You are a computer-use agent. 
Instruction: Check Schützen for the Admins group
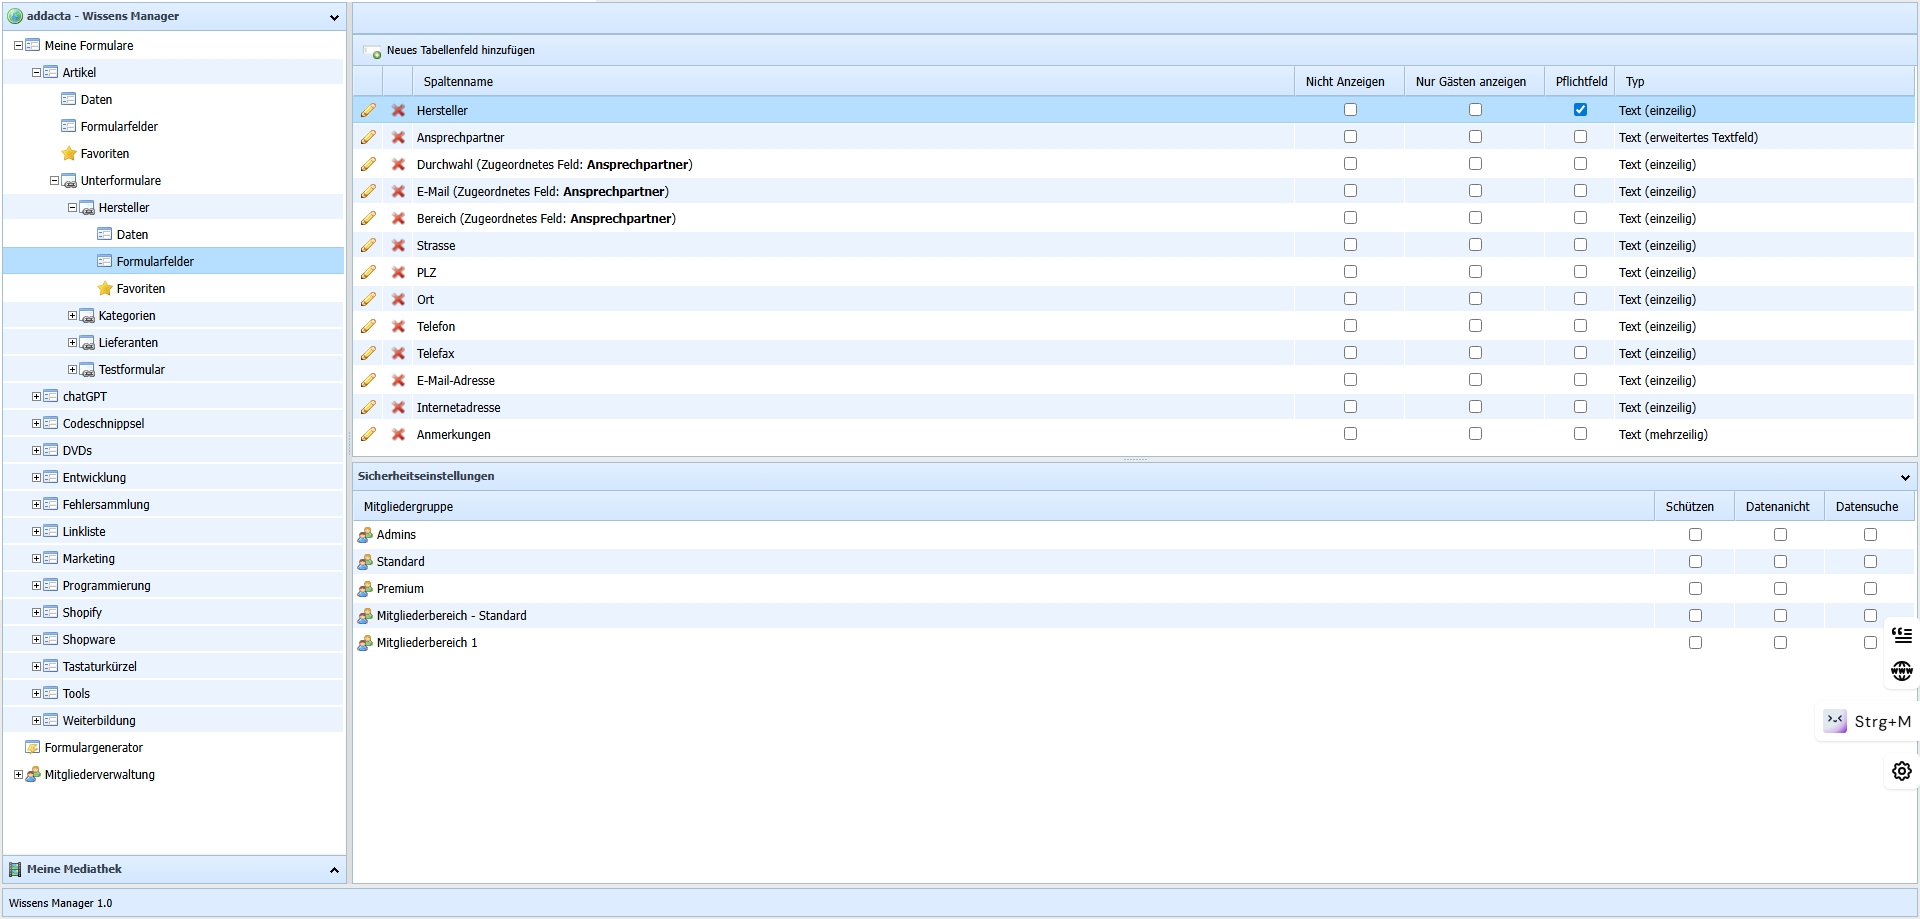1695,535
